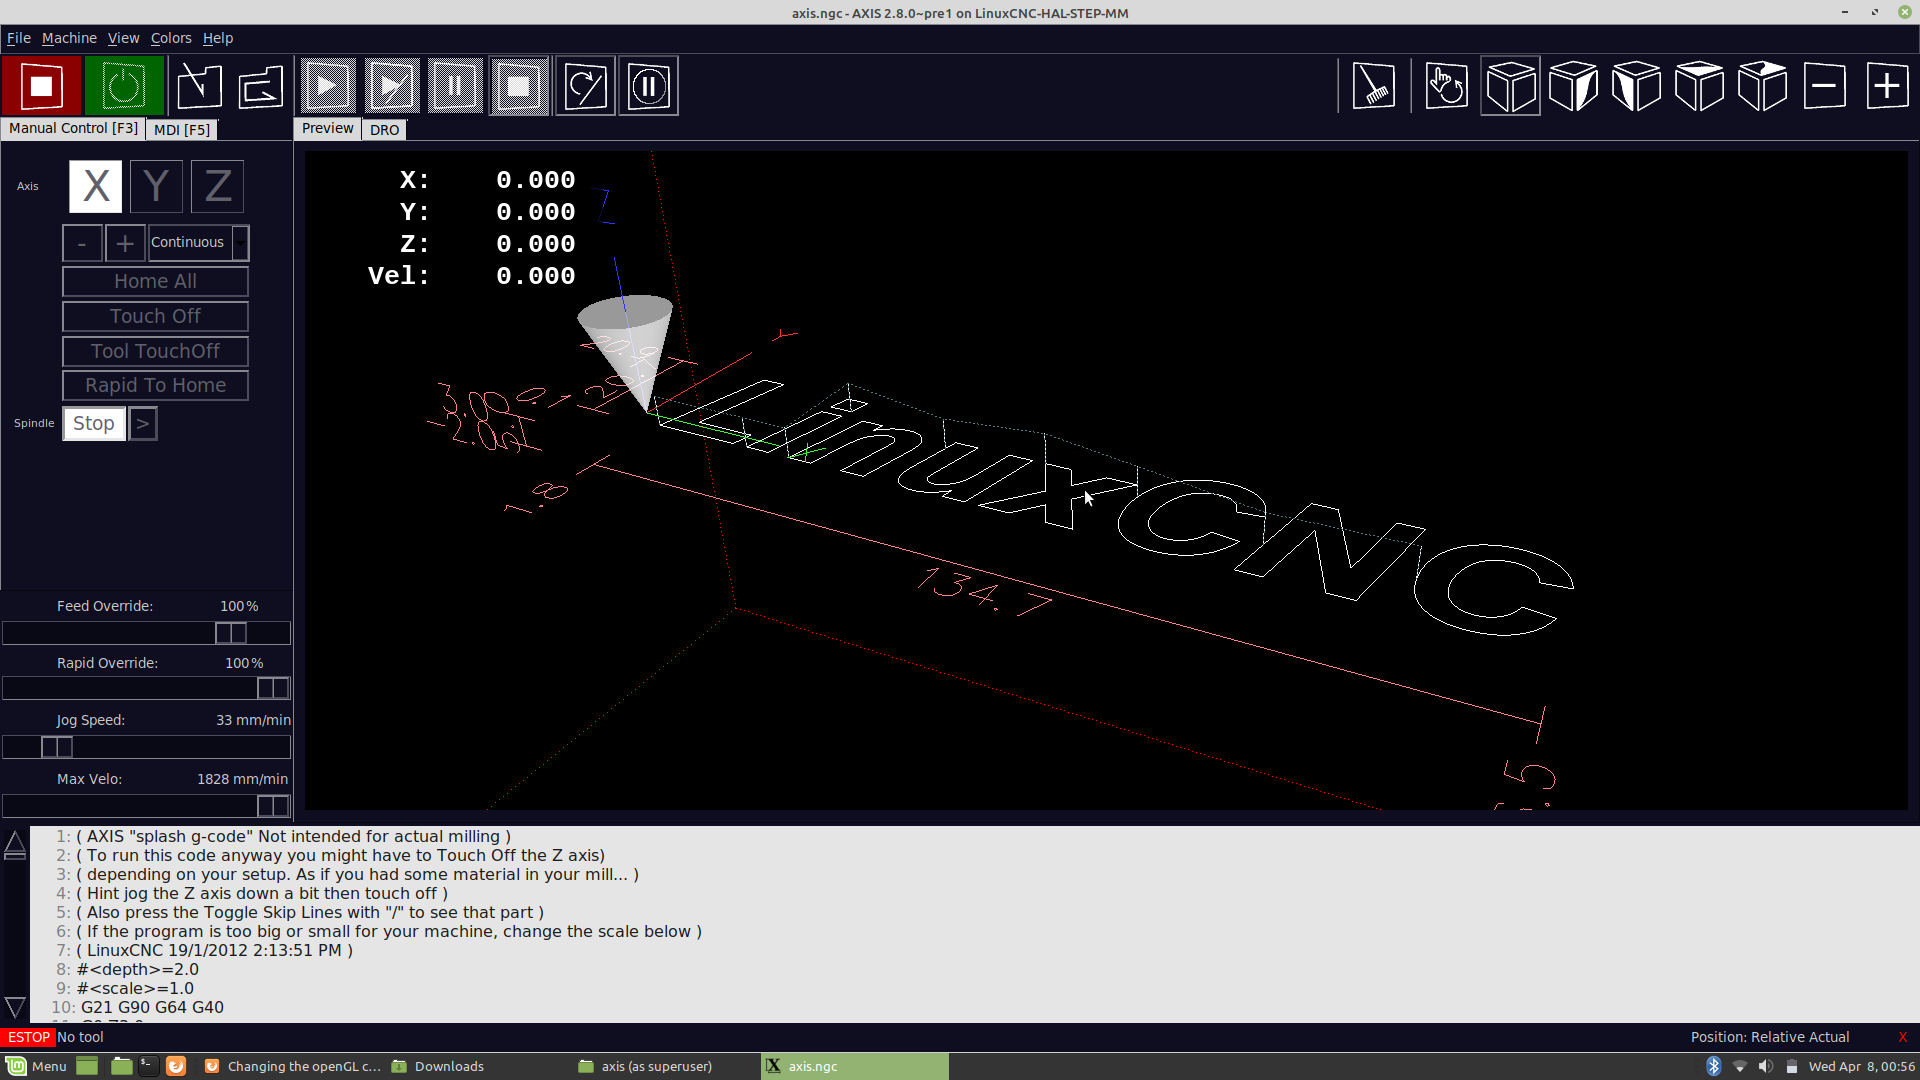Open terminal launcher in taskbar

pyautogui.click(x=148, y=1066)
